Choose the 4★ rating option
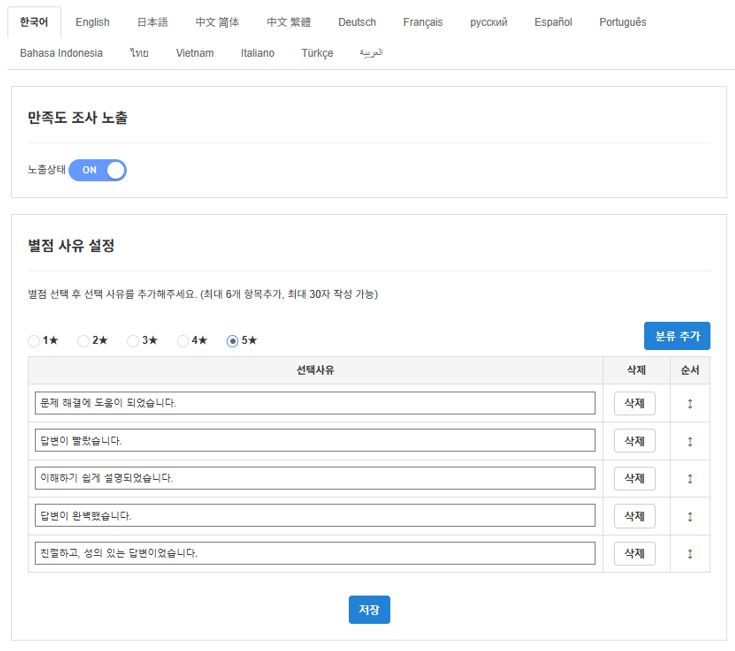The image size is (735, 651). [183, 341]
